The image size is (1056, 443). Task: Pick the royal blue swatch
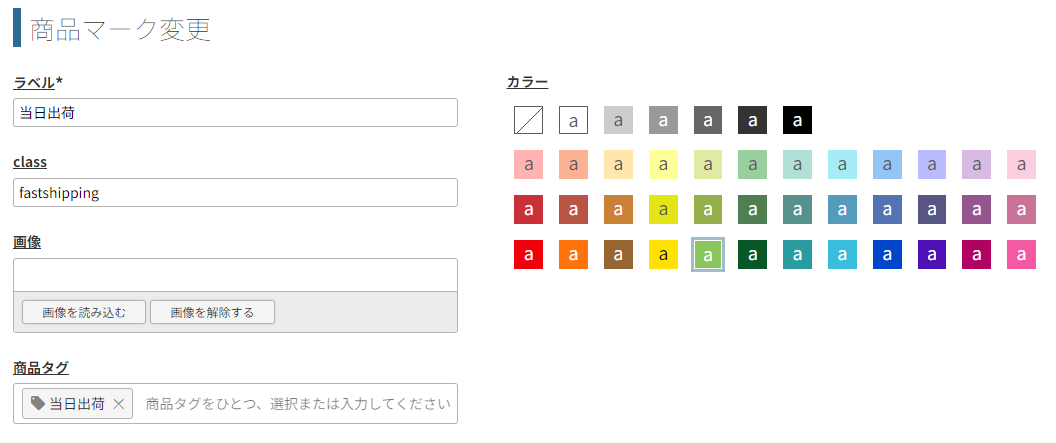coord(887,255)
